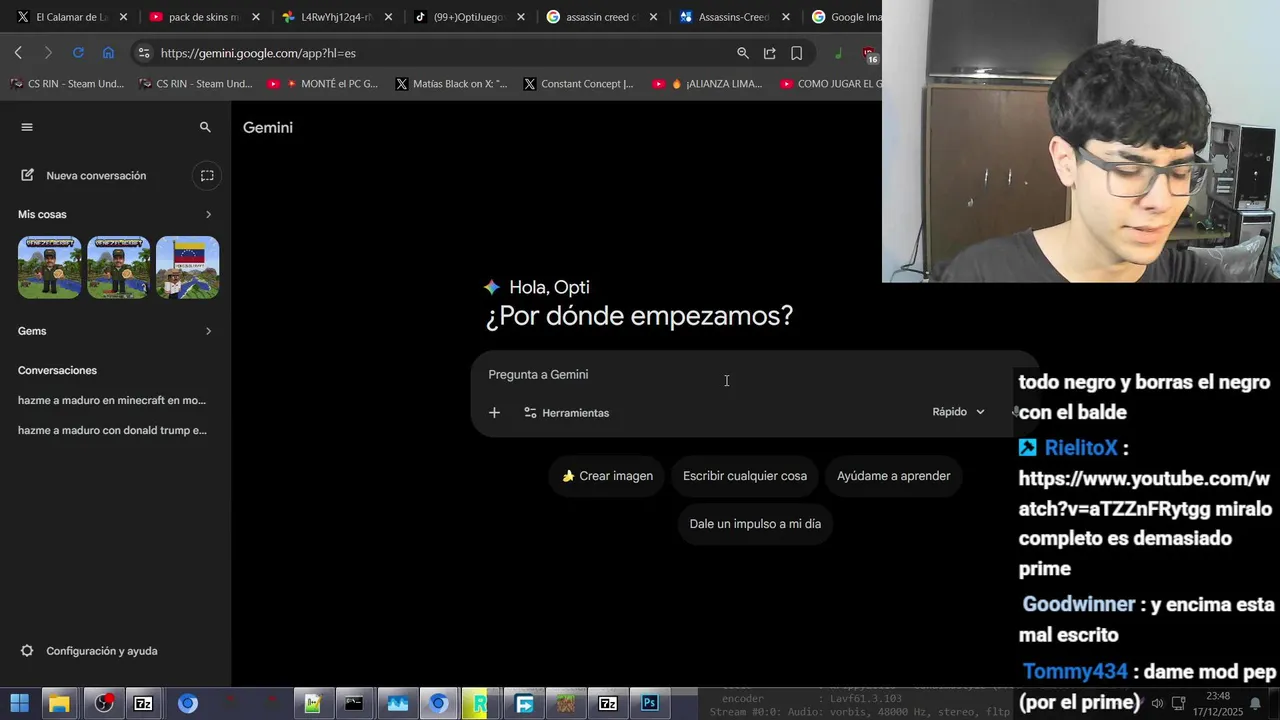Open OBS Studio from the taskbar
This screenshot has width=1280, height=720.
tap(103, 703)
